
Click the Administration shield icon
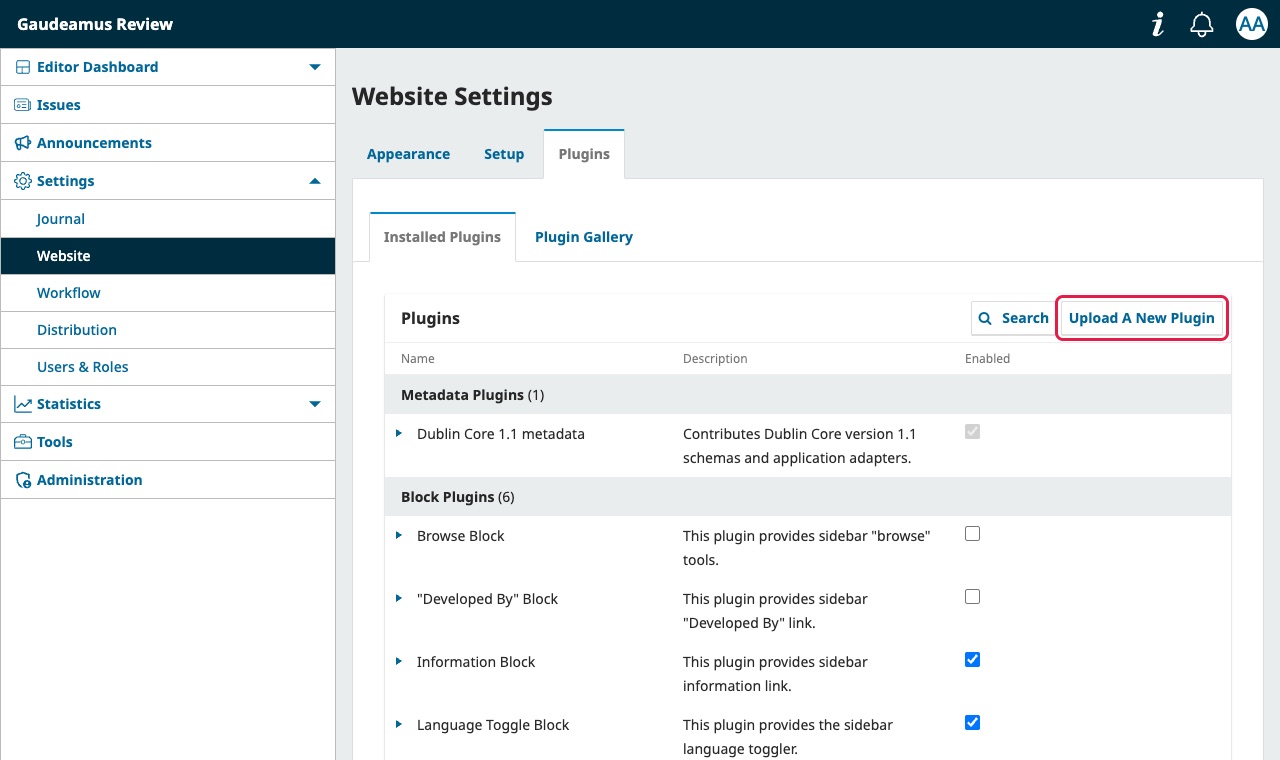(23, 480)
